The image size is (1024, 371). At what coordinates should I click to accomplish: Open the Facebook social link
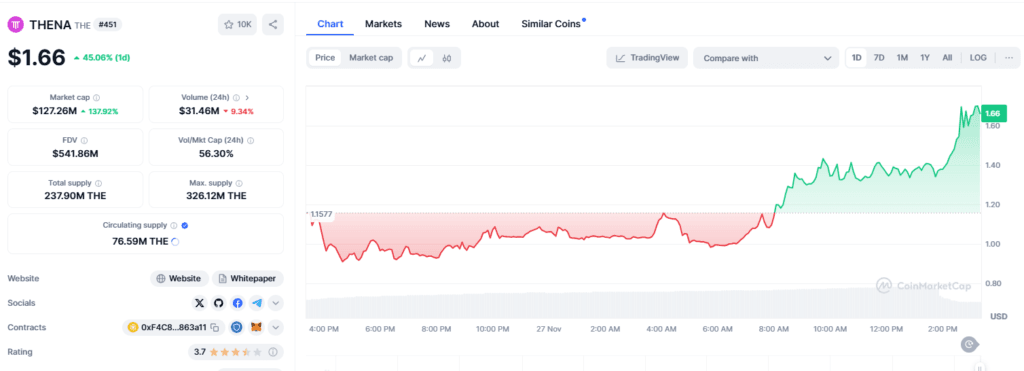[x=238, y=303]
